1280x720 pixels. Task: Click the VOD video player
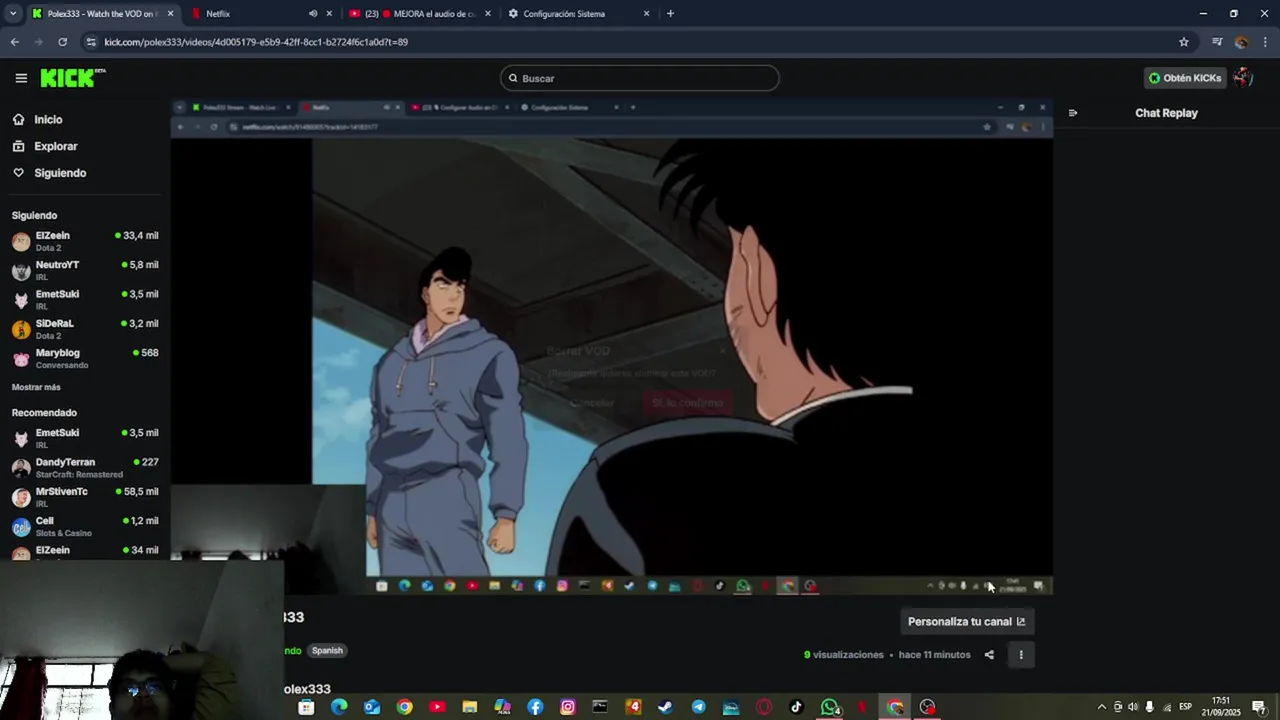tap(611, 346)
